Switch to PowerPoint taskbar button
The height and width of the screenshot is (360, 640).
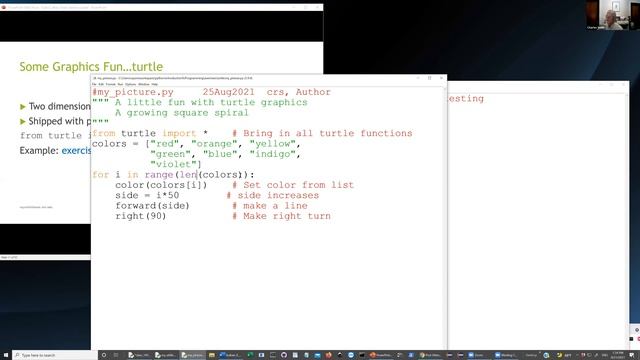point(381,355)
